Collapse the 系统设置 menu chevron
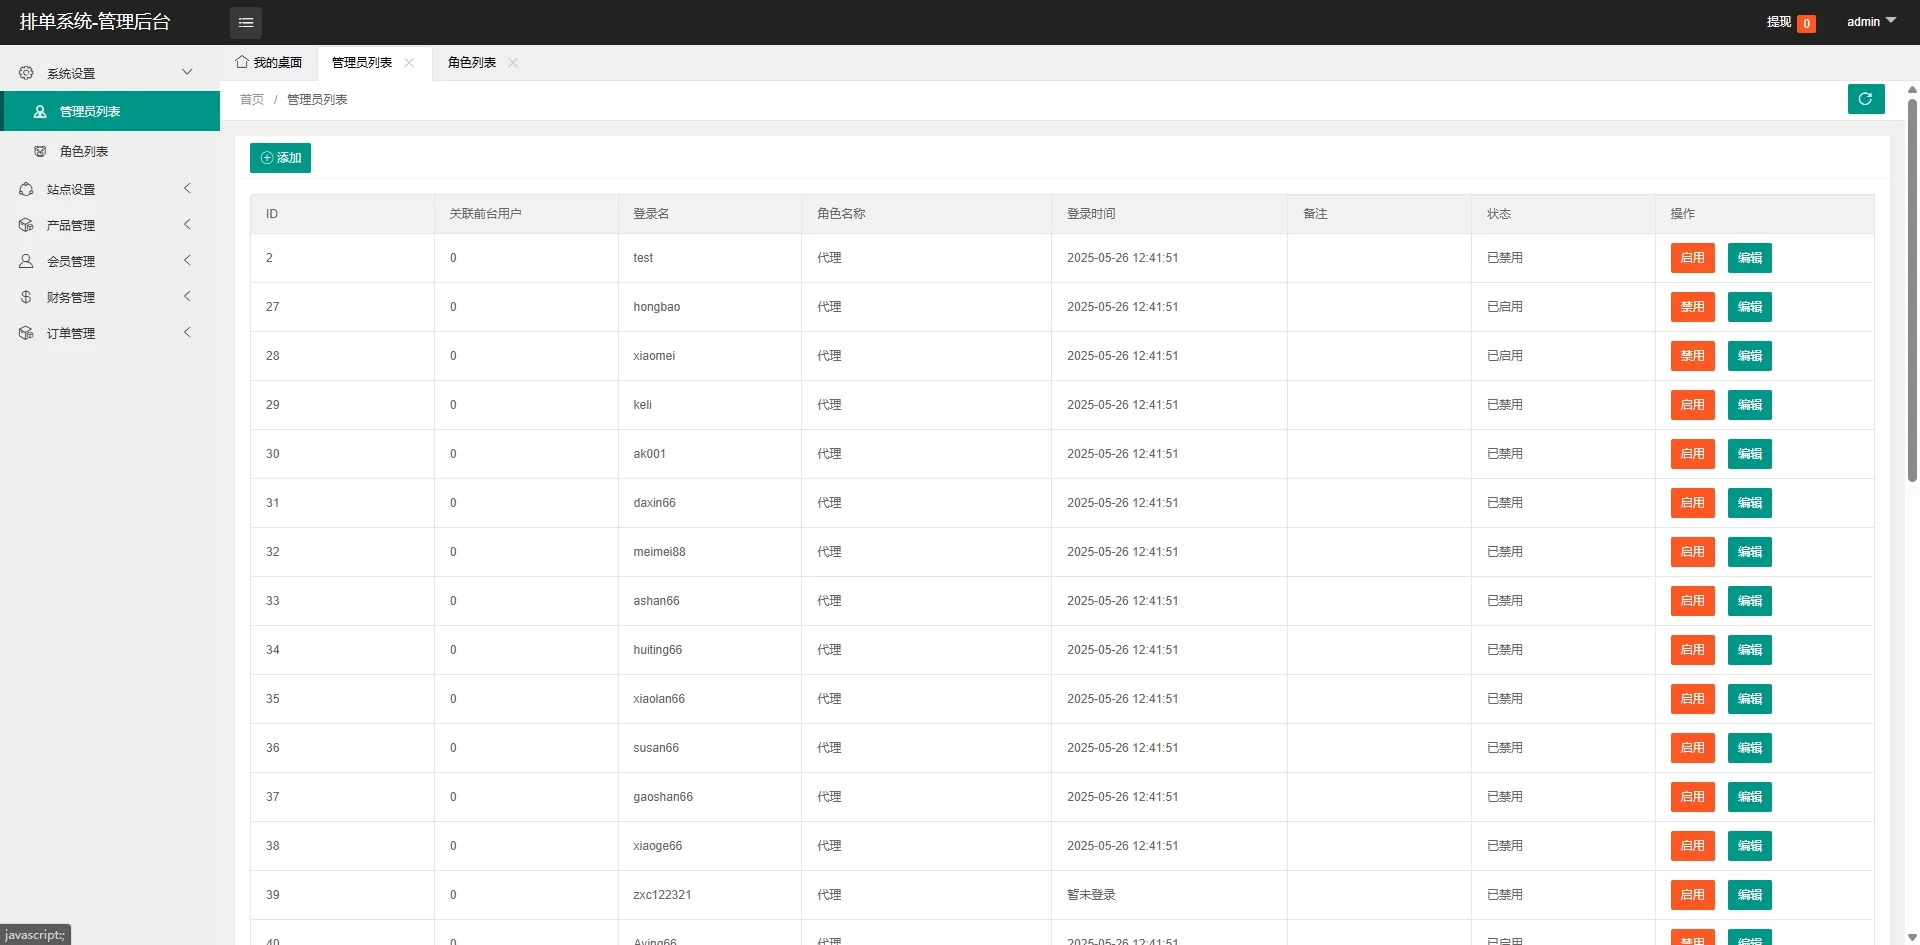Screen dimensions: 1920x945 (x=187, y=72)
